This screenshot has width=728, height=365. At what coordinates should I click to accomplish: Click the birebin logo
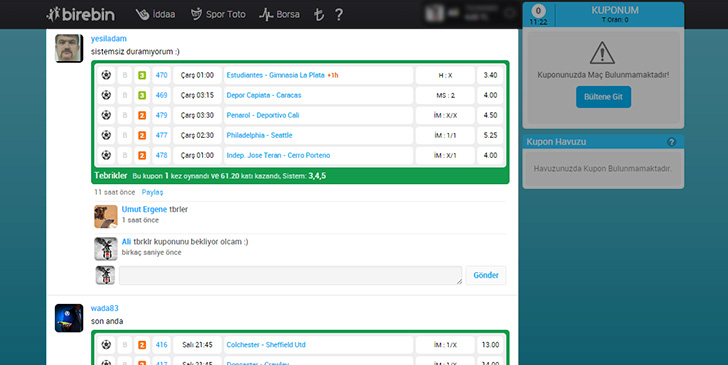(x=81, y=14)
